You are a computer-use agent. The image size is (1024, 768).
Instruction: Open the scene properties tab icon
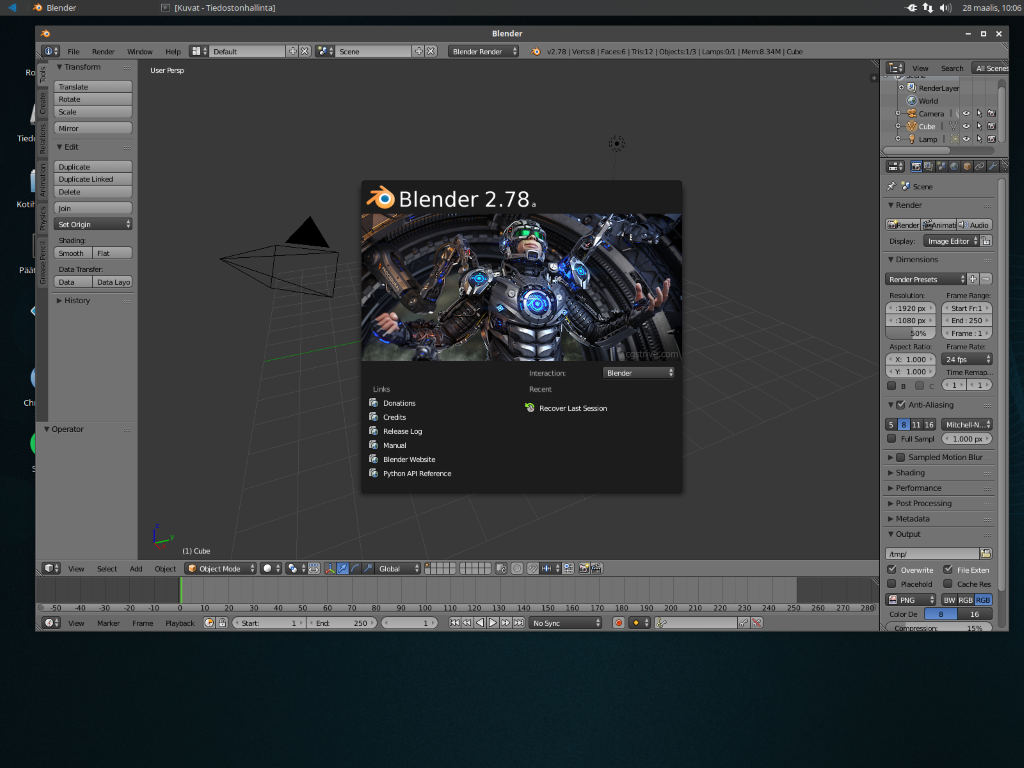coord(941,167)
